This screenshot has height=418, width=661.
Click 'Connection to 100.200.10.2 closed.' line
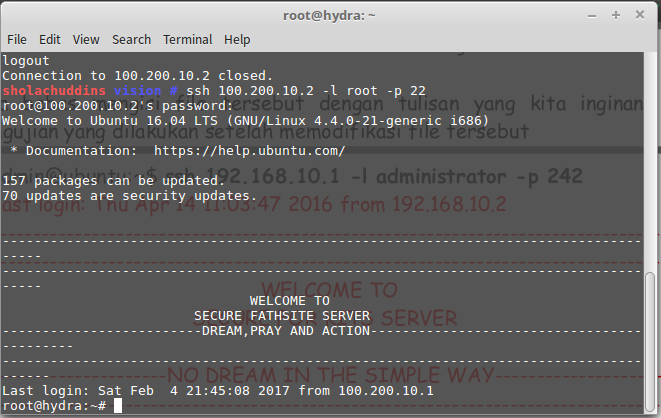coord(137,76)
